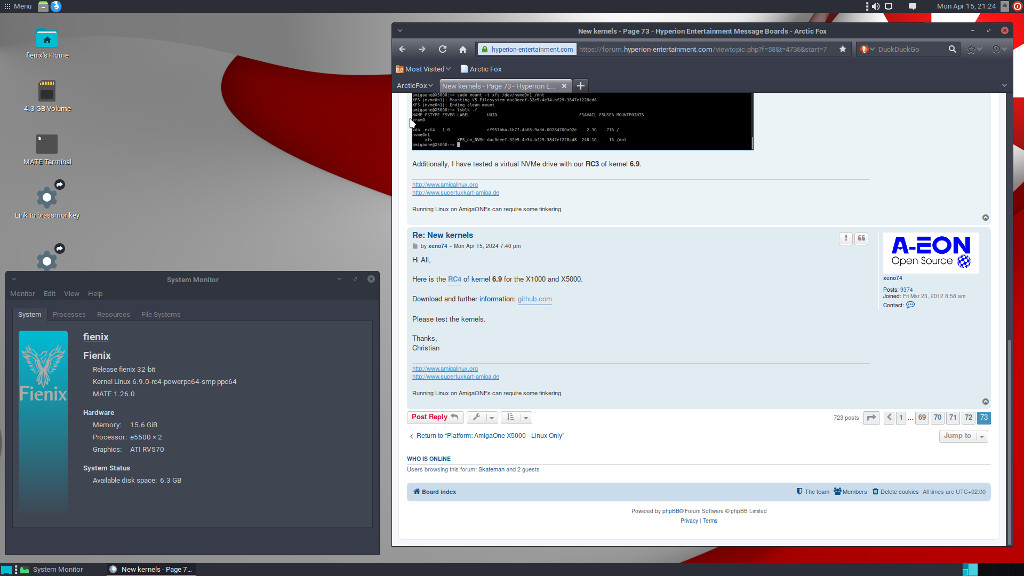Quote the Re: New kernels post

861,238
